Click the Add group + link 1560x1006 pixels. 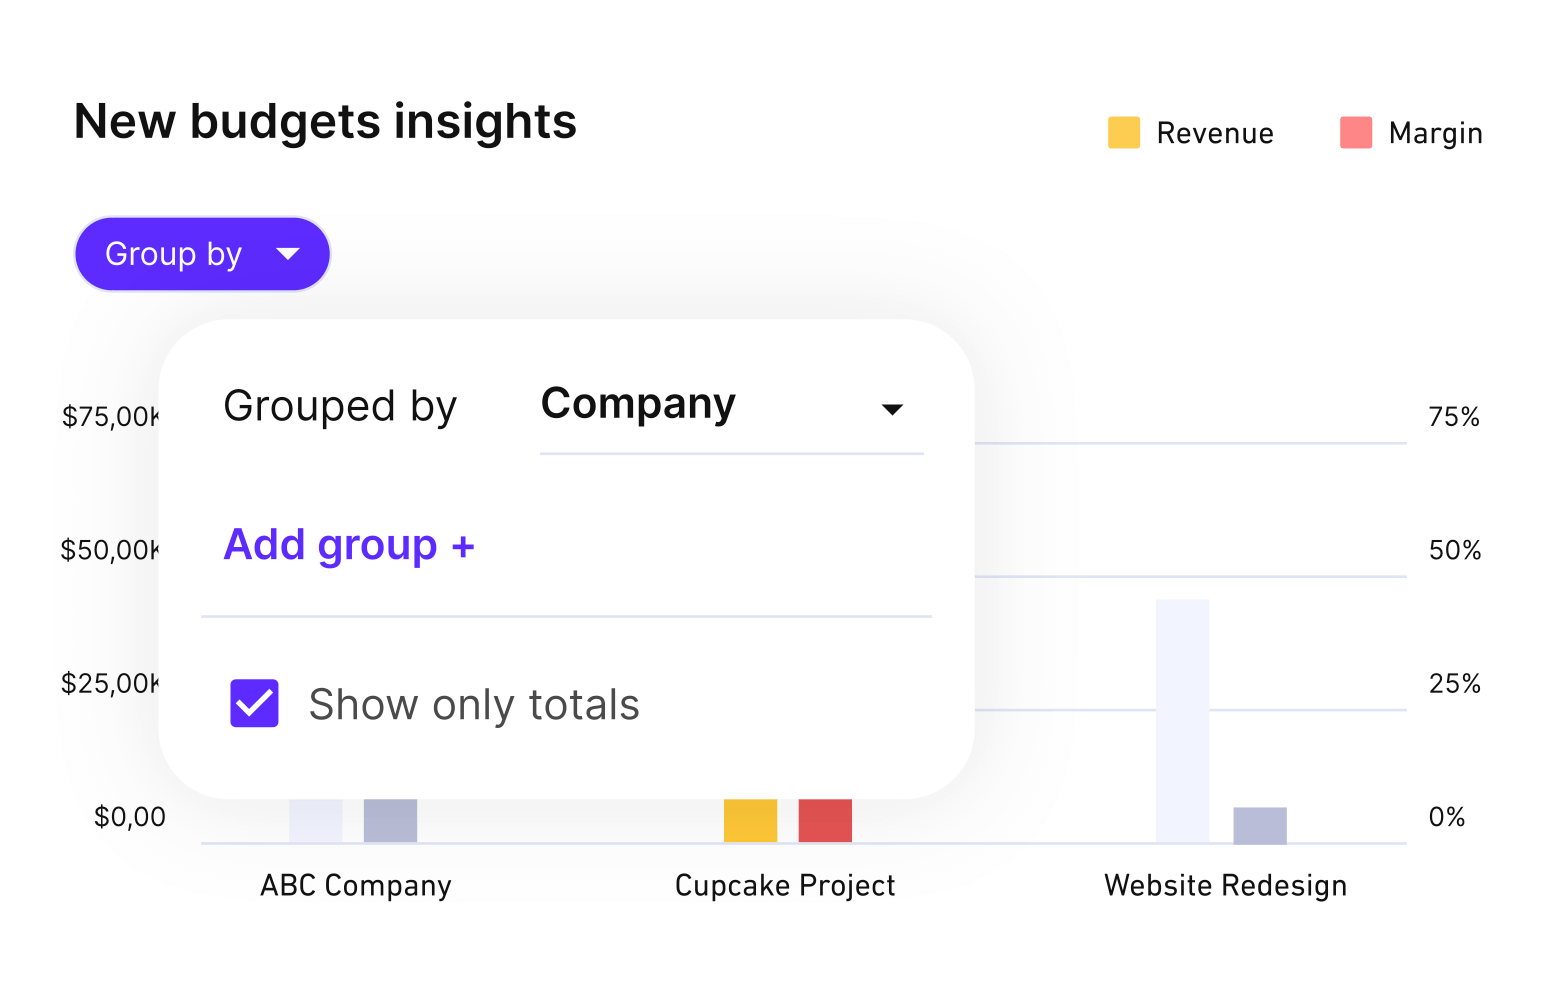click(349, 544)
